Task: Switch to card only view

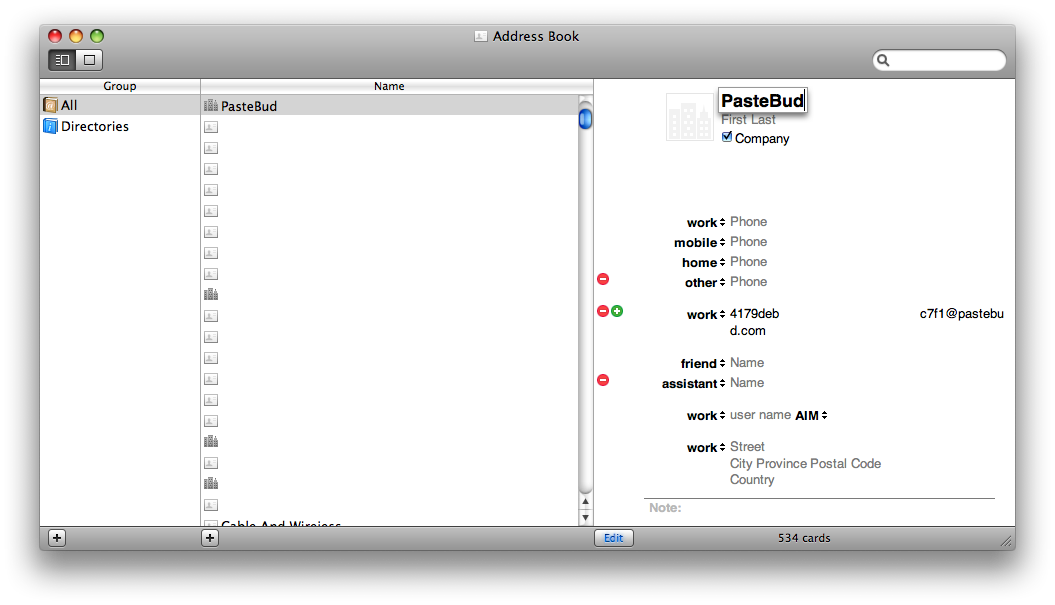Action: [x=89, y=60]
